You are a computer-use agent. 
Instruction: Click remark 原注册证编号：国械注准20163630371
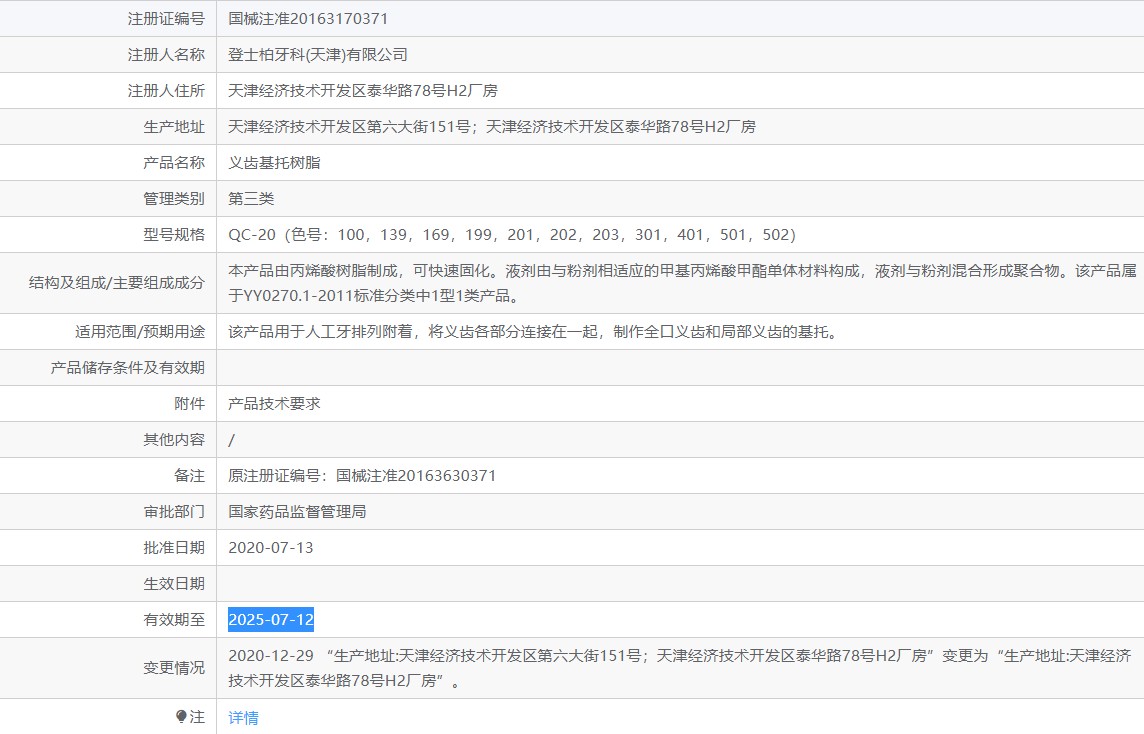coord(362,476)
